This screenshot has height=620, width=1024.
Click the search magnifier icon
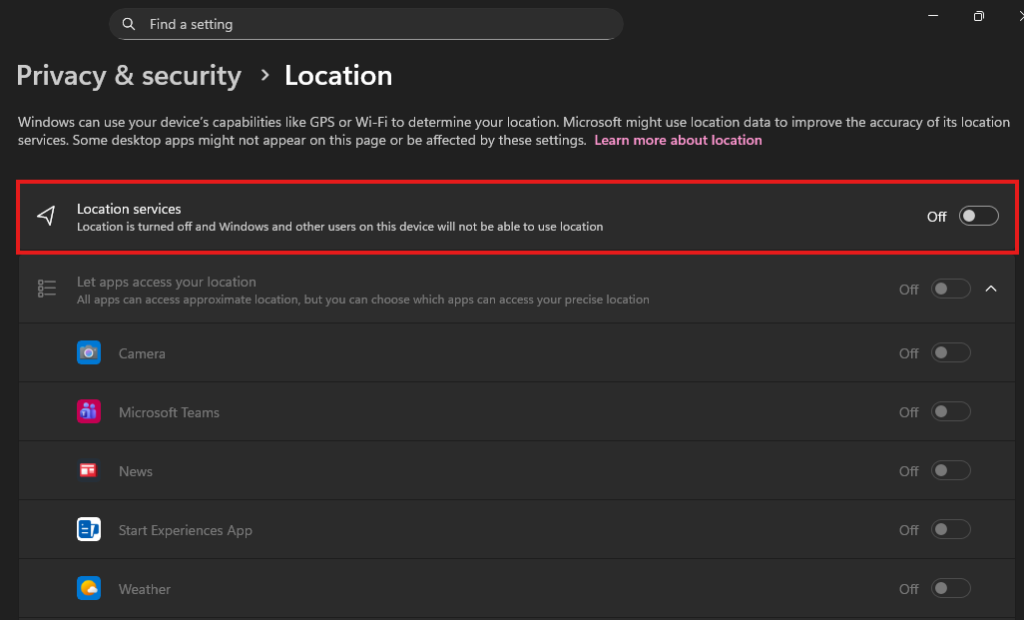point(129,24)
